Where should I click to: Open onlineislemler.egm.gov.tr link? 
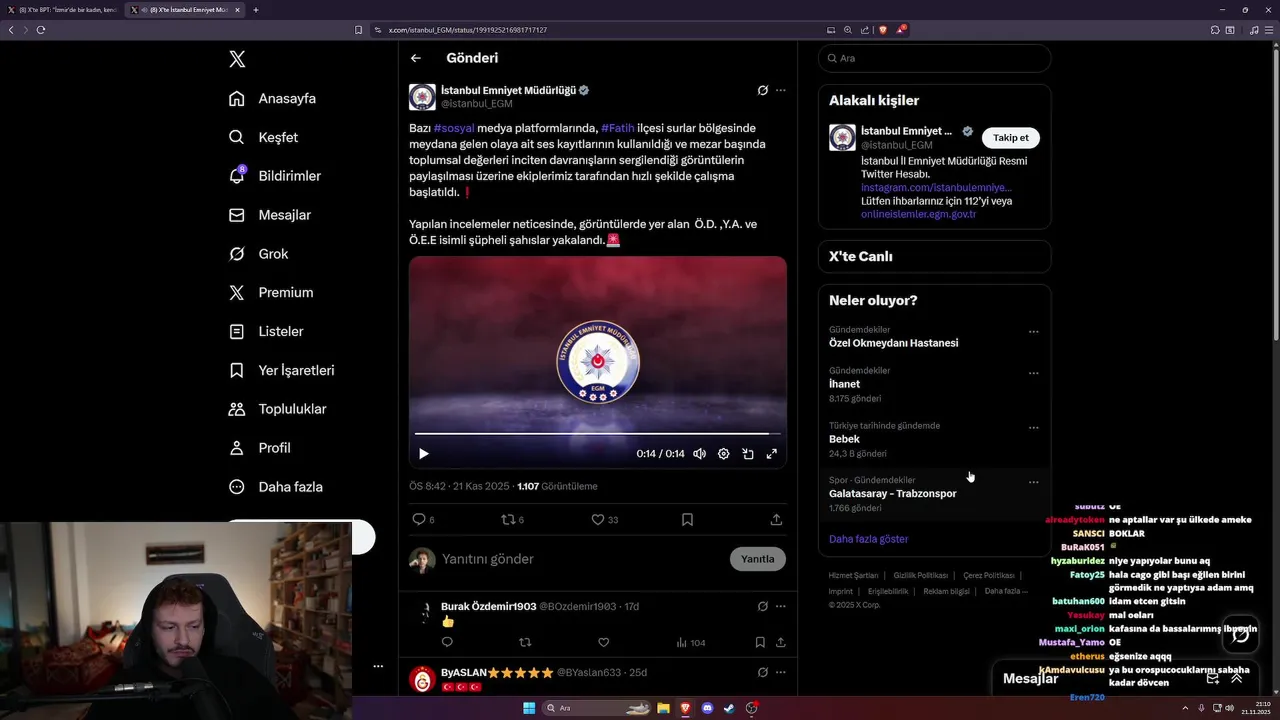[x=919, y=214]
